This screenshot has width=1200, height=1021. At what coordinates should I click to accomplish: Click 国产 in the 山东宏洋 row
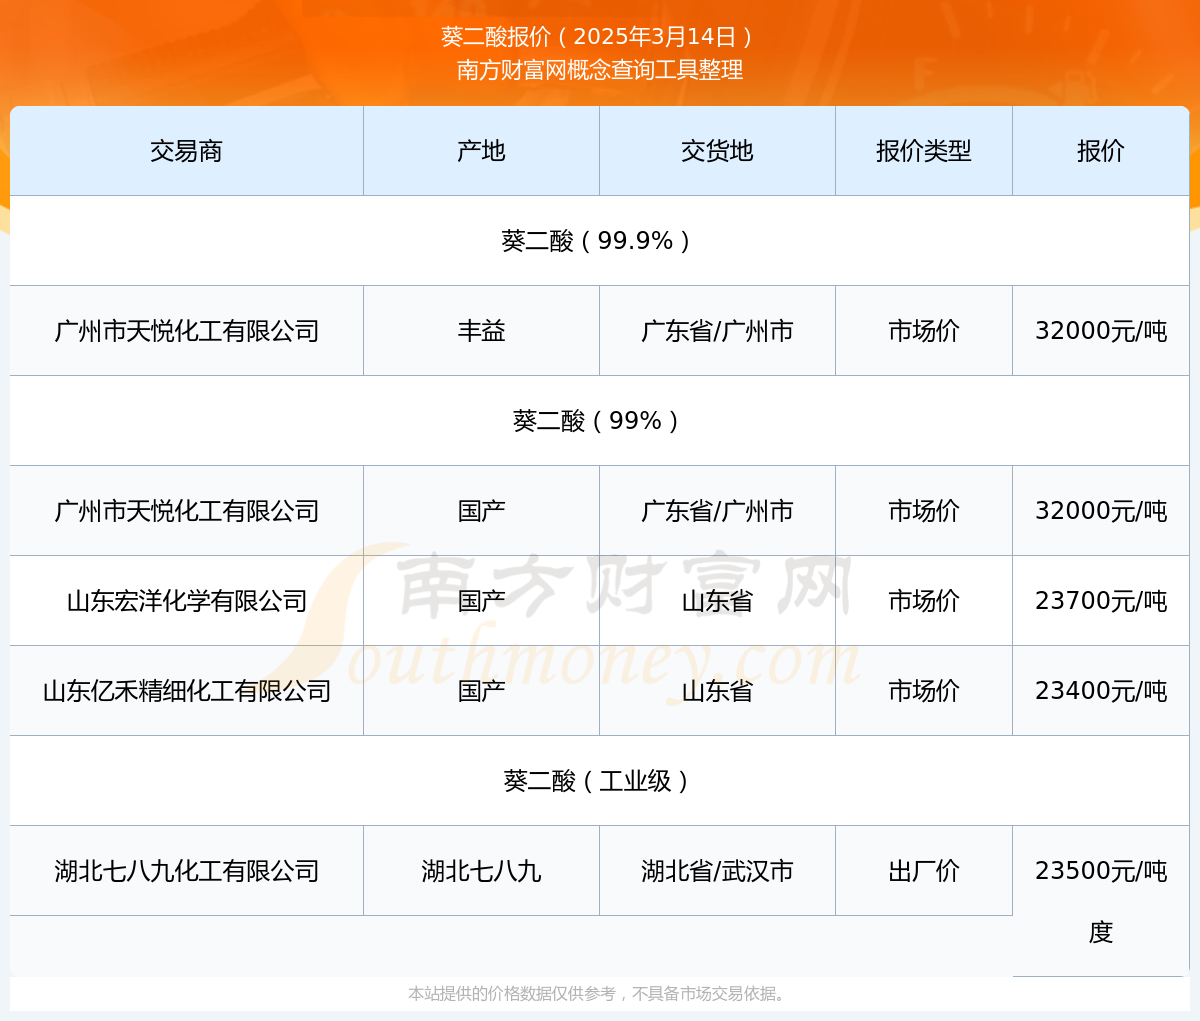pyautogui.click(x=481, y=601)
